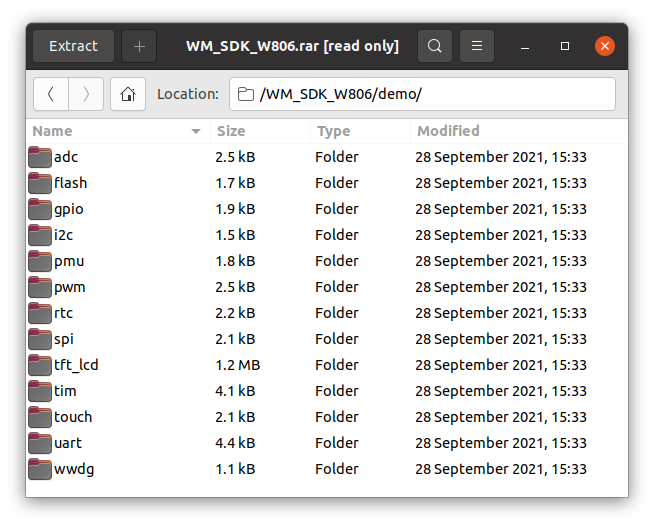Minimize the archive window

[x=525, y=46]
